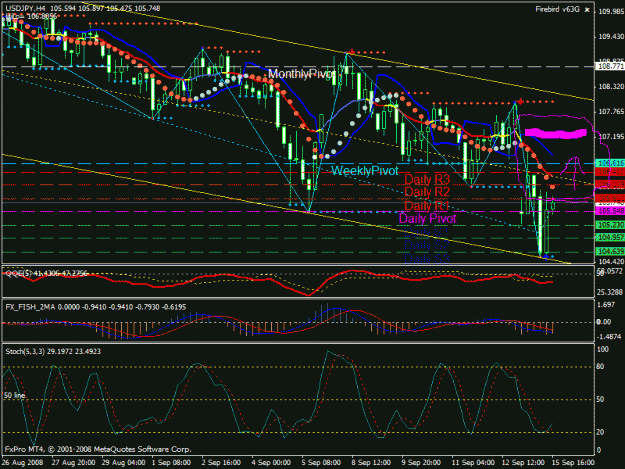Click the Daily R2 resistance label
This screenshot has height=469, width=625.
(x=427, y=192)
